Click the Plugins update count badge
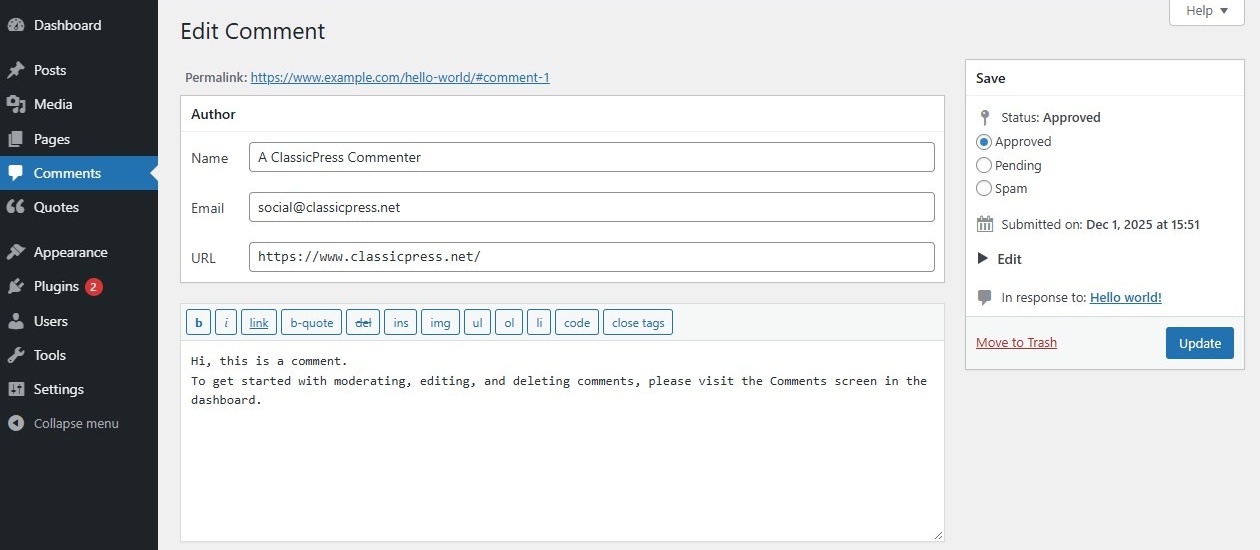The height and width of the screenshot is (550, 1260). 93,286
